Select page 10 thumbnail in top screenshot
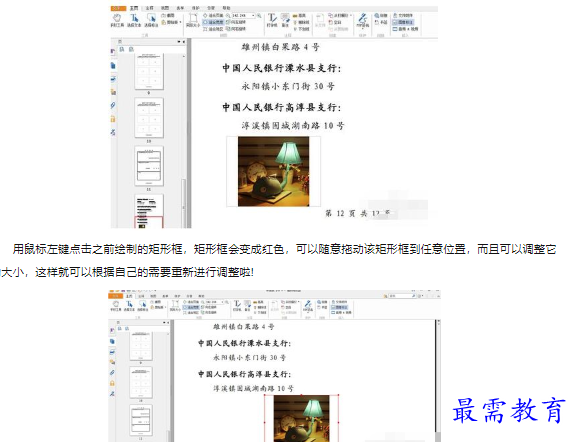The width and height of the screenshot is (574, 442). (x=149, y=118)
